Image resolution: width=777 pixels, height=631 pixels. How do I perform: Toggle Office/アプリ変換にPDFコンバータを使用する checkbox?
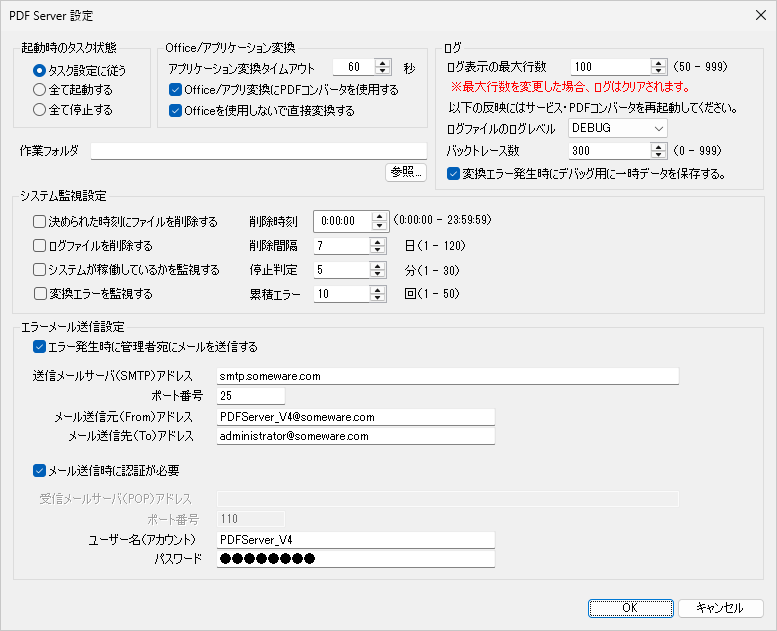pos(176,90)
